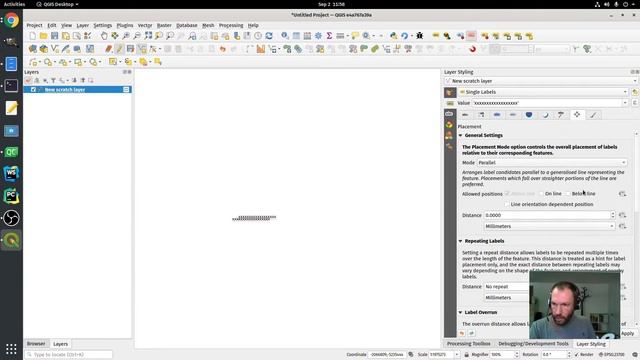Open the Plugins menu

[x=124, y=25]
